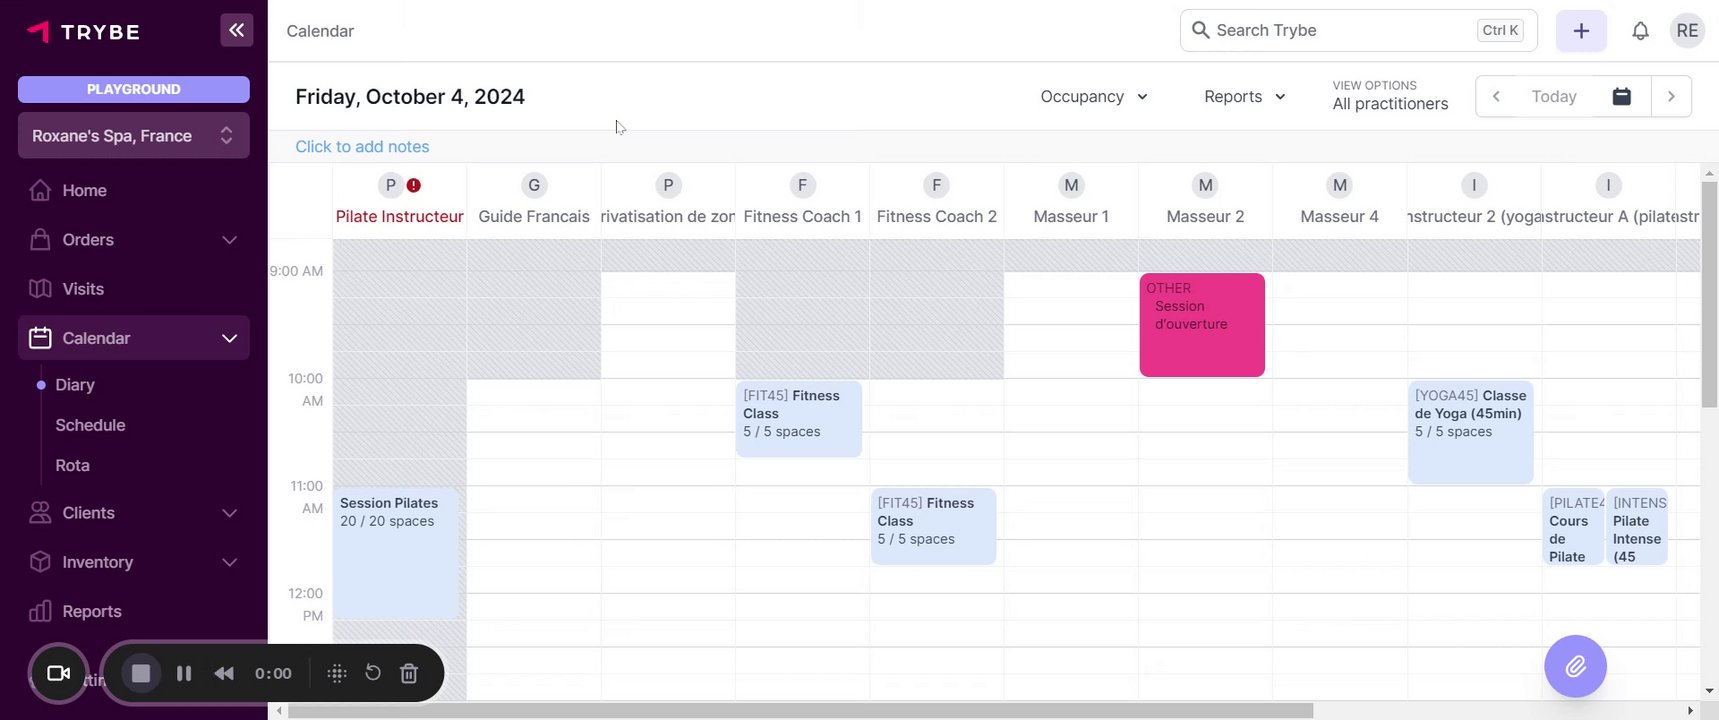Open the Reports dropdown in header
Image resolution: width=1719 pixels, height=720 pixels.
[1244, 97]
